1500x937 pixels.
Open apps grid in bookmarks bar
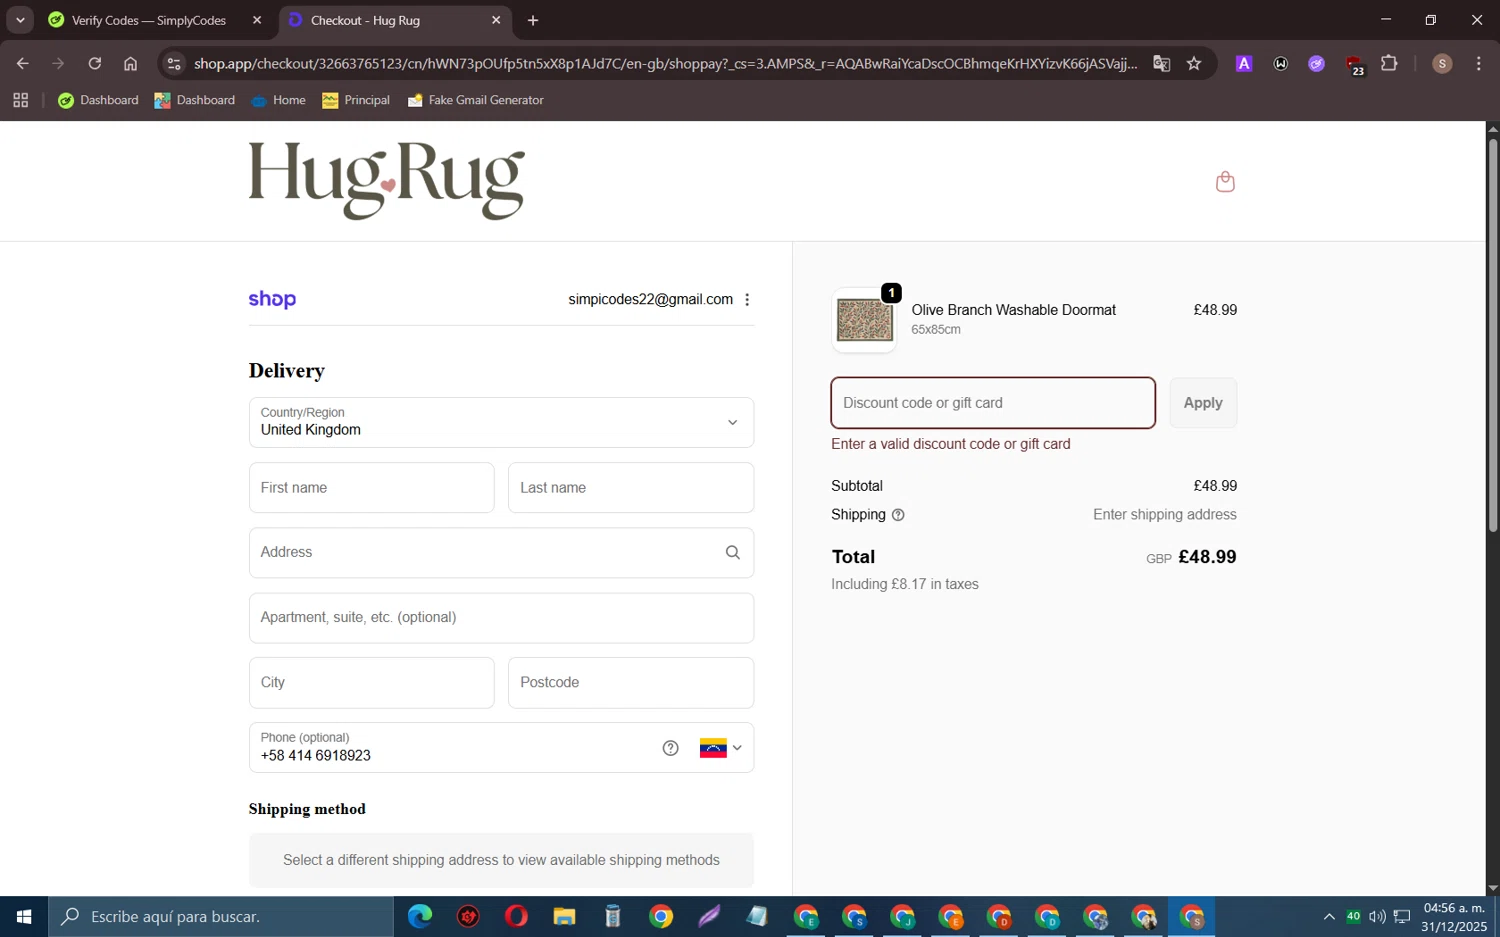click(x=20, y=100)
